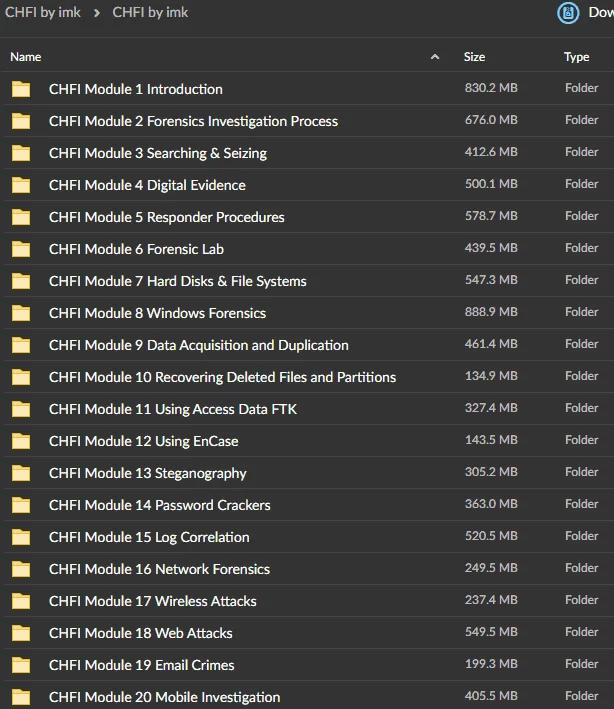Select the Module 5 Responder Procedures folder icon
The width and height of the screenshot is (614, 709).
tap(21, 217)
